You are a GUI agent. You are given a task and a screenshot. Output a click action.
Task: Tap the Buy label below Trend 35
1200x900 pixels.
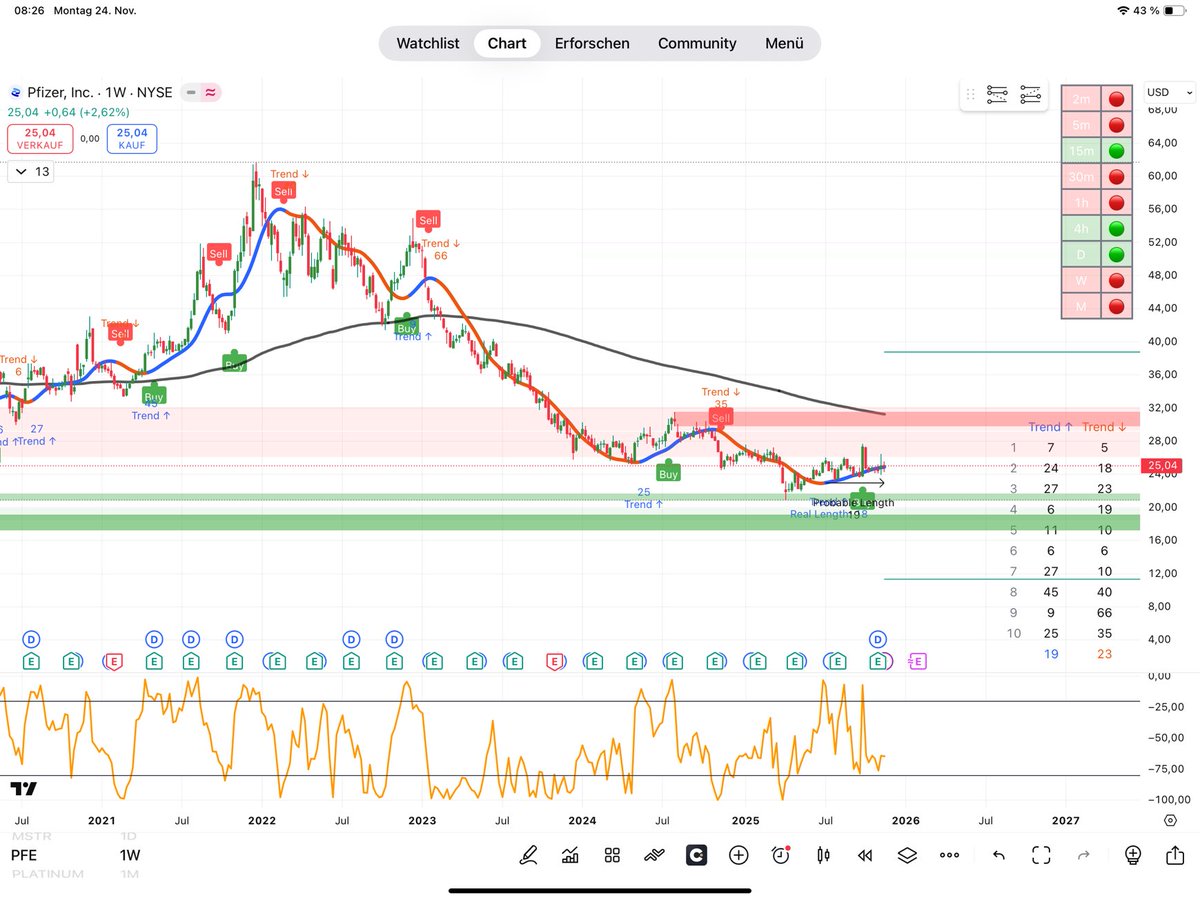pos(668,474)
